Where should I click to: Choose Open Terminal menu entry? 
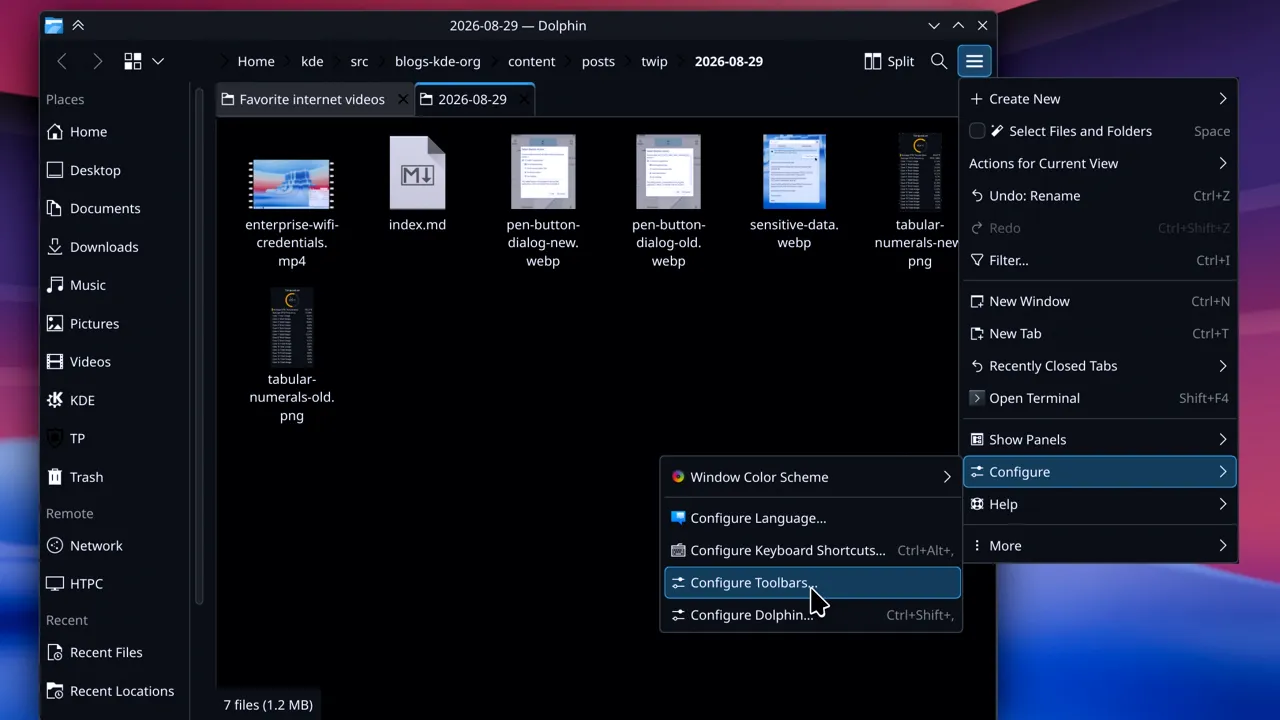(x=1100, y=398)
